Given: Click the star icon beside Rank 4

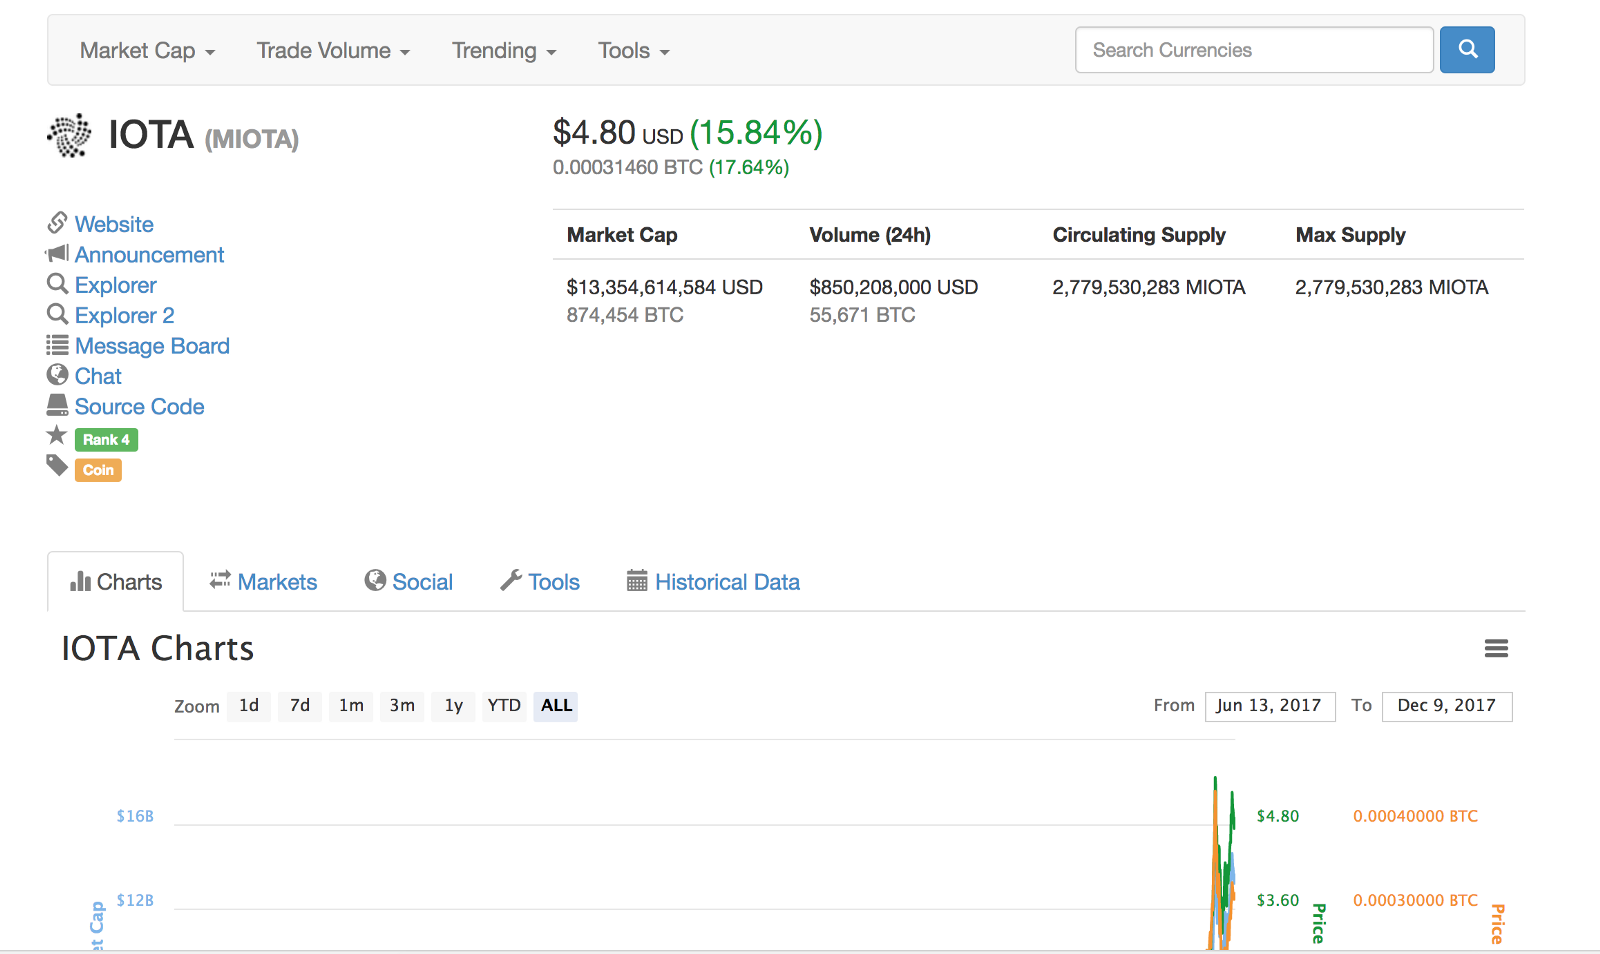Looking at the screenshot, I should [x=57, y=435].
